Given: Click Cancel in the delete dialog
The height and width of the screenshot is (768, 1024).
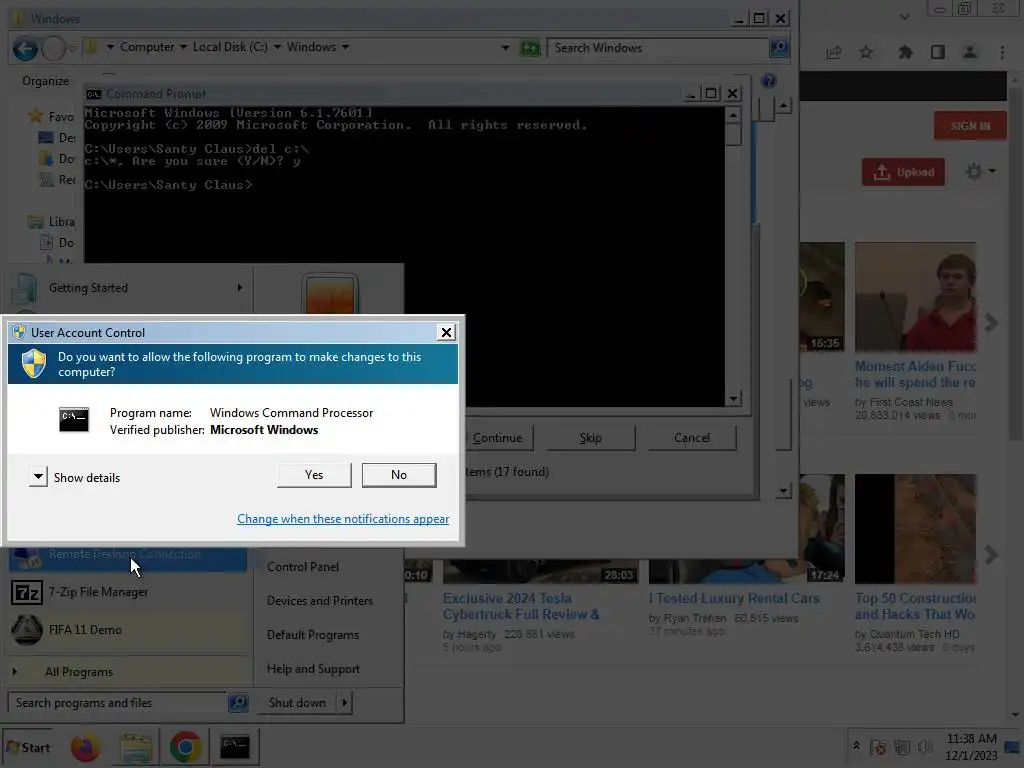Looking at the screenshot, I should tap(692, 438).
